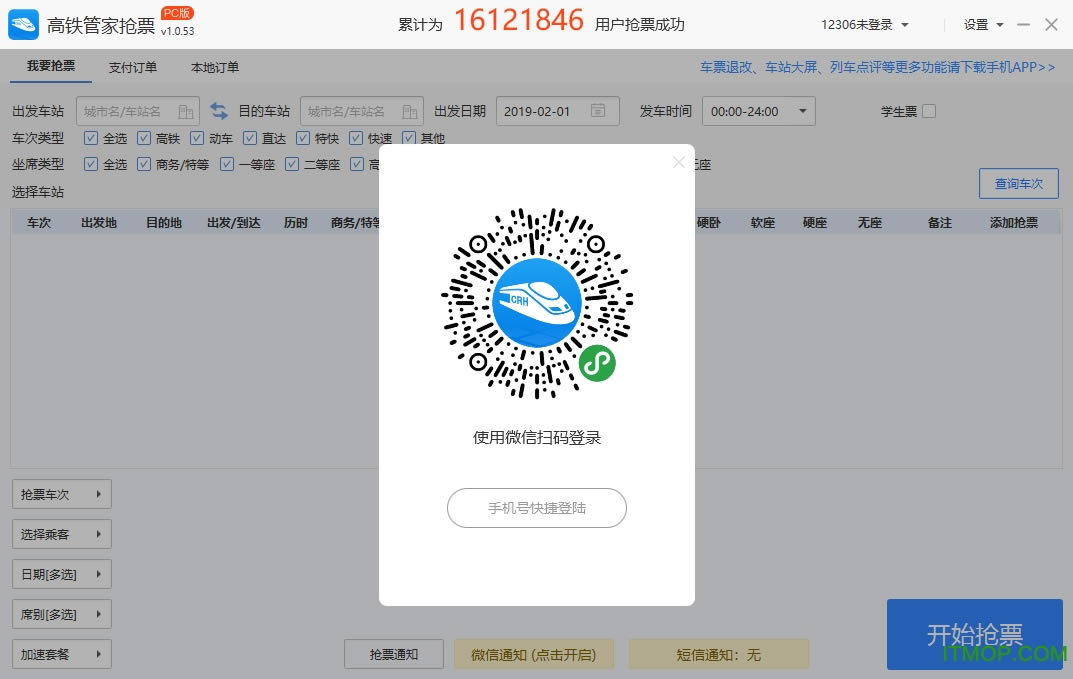
Task: Click the orange PC版 badge
Action: coord(178,13)
